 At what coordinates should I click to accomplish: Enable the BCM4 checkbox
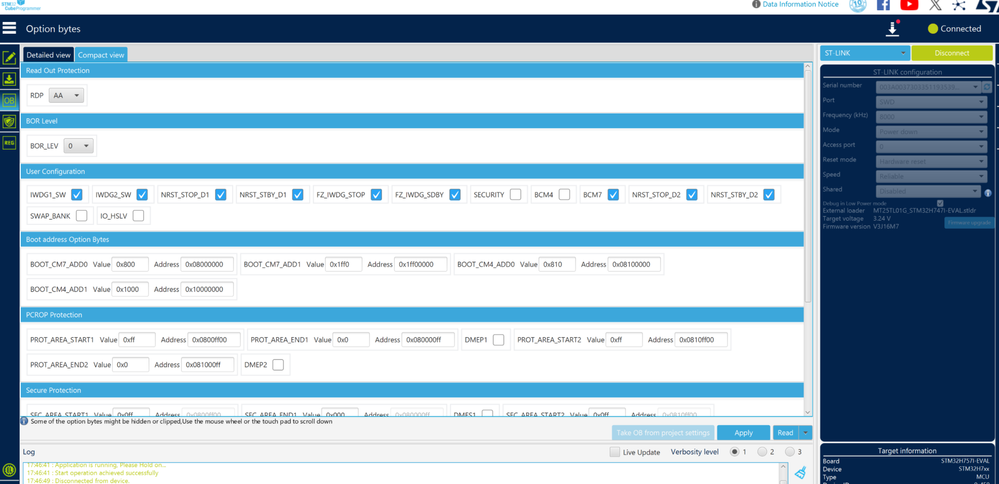click(x=564, y=194)
